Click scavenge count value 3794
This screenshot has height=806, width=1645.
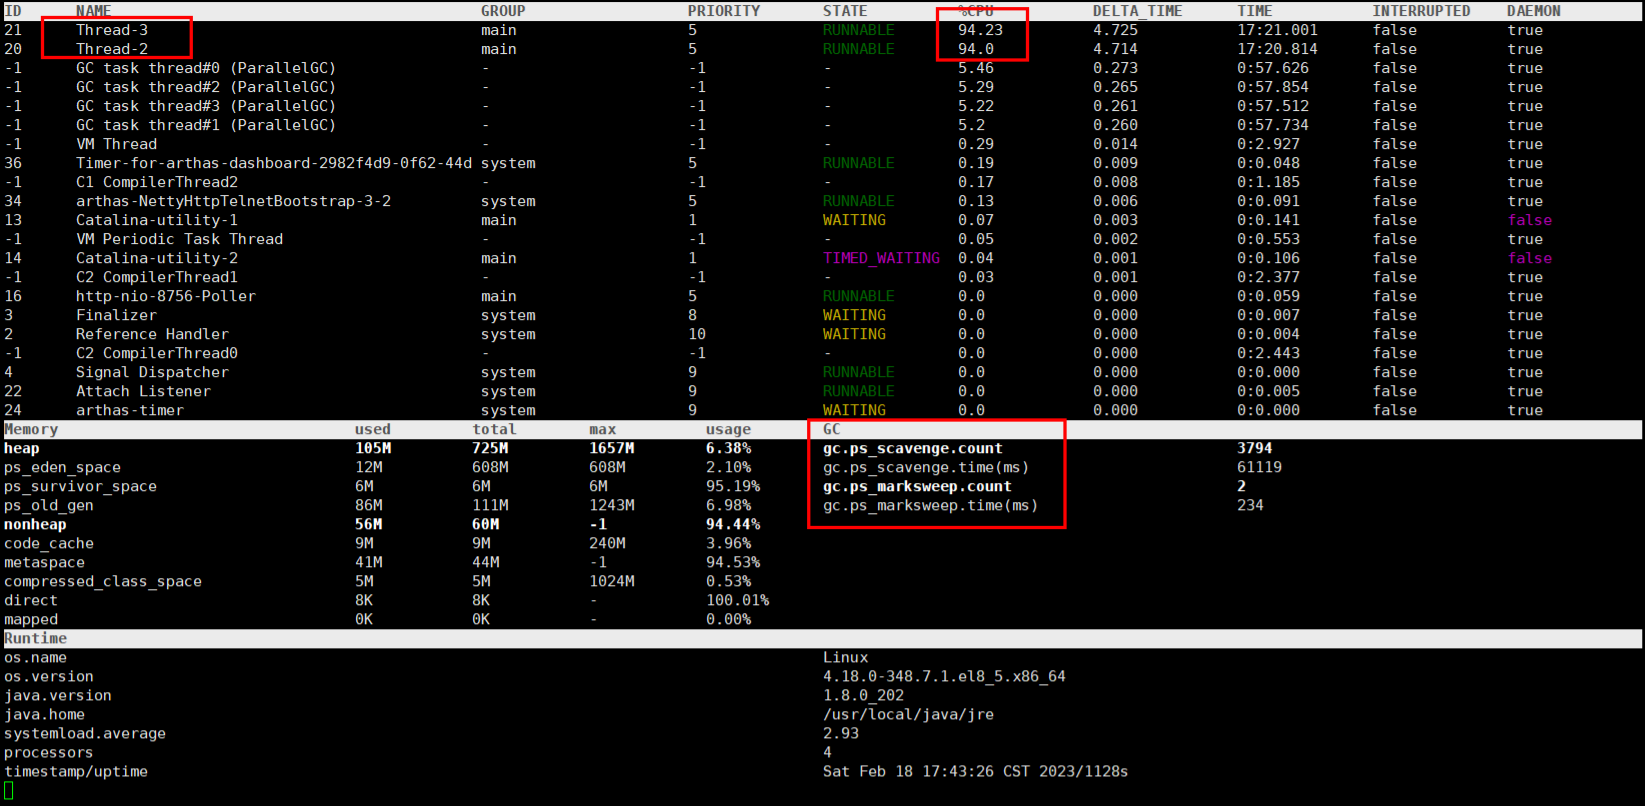[1255, 448]
